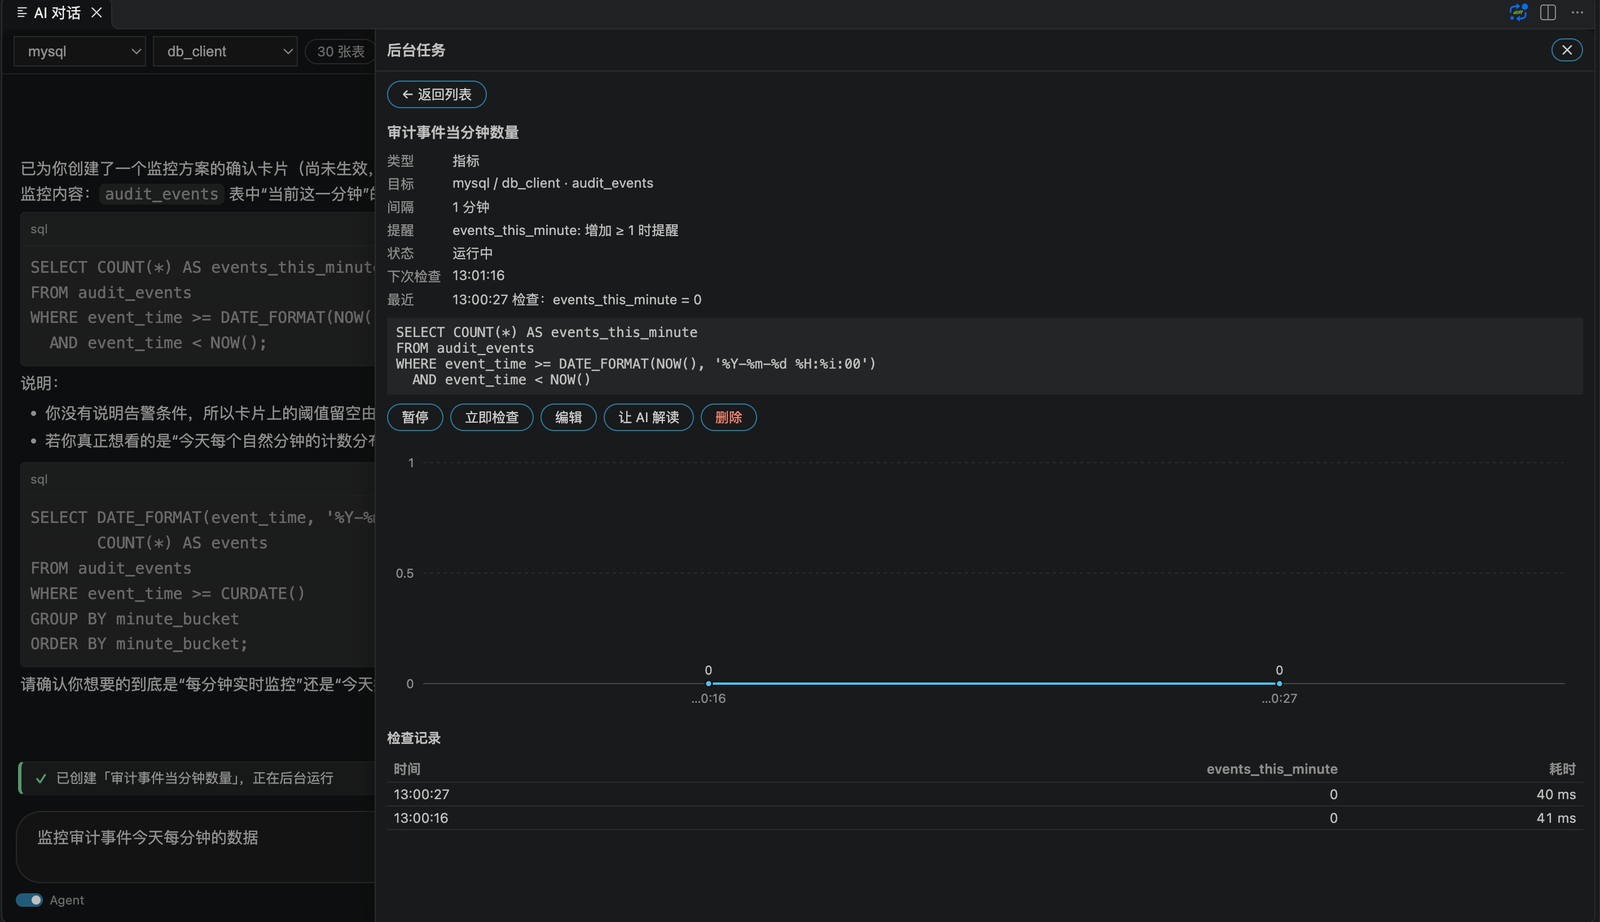Click the 时间 column header
Image resolution: width=1600 pixels, height=922 pixels.
[x=407, y=769]
